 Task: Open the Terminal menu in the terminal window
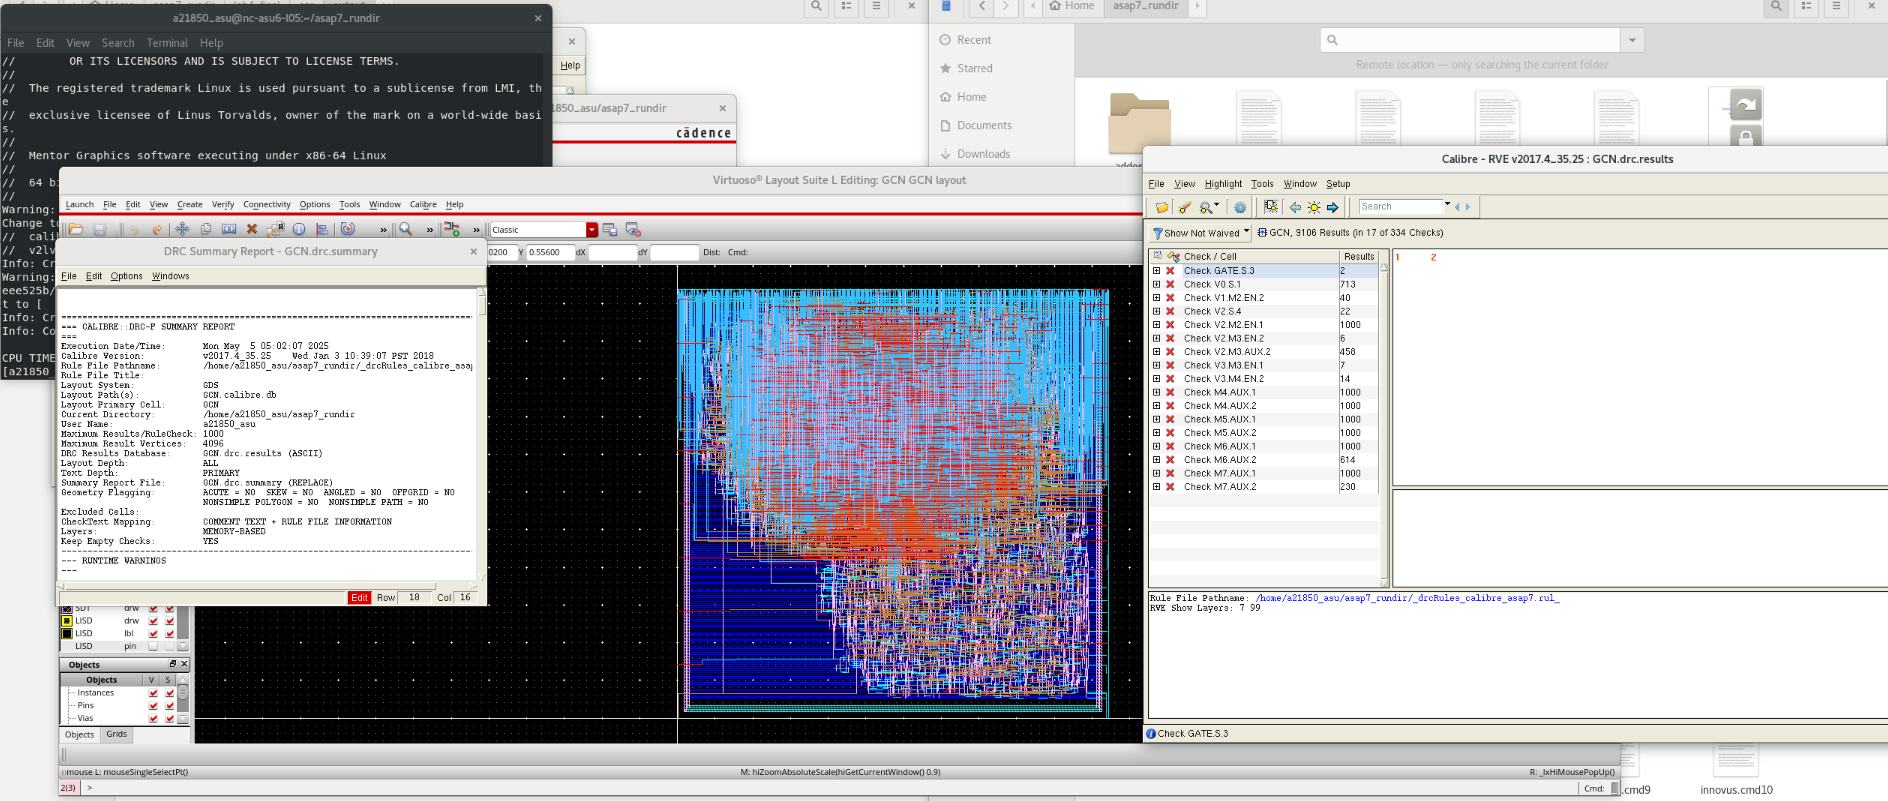(x=167, y=43)
